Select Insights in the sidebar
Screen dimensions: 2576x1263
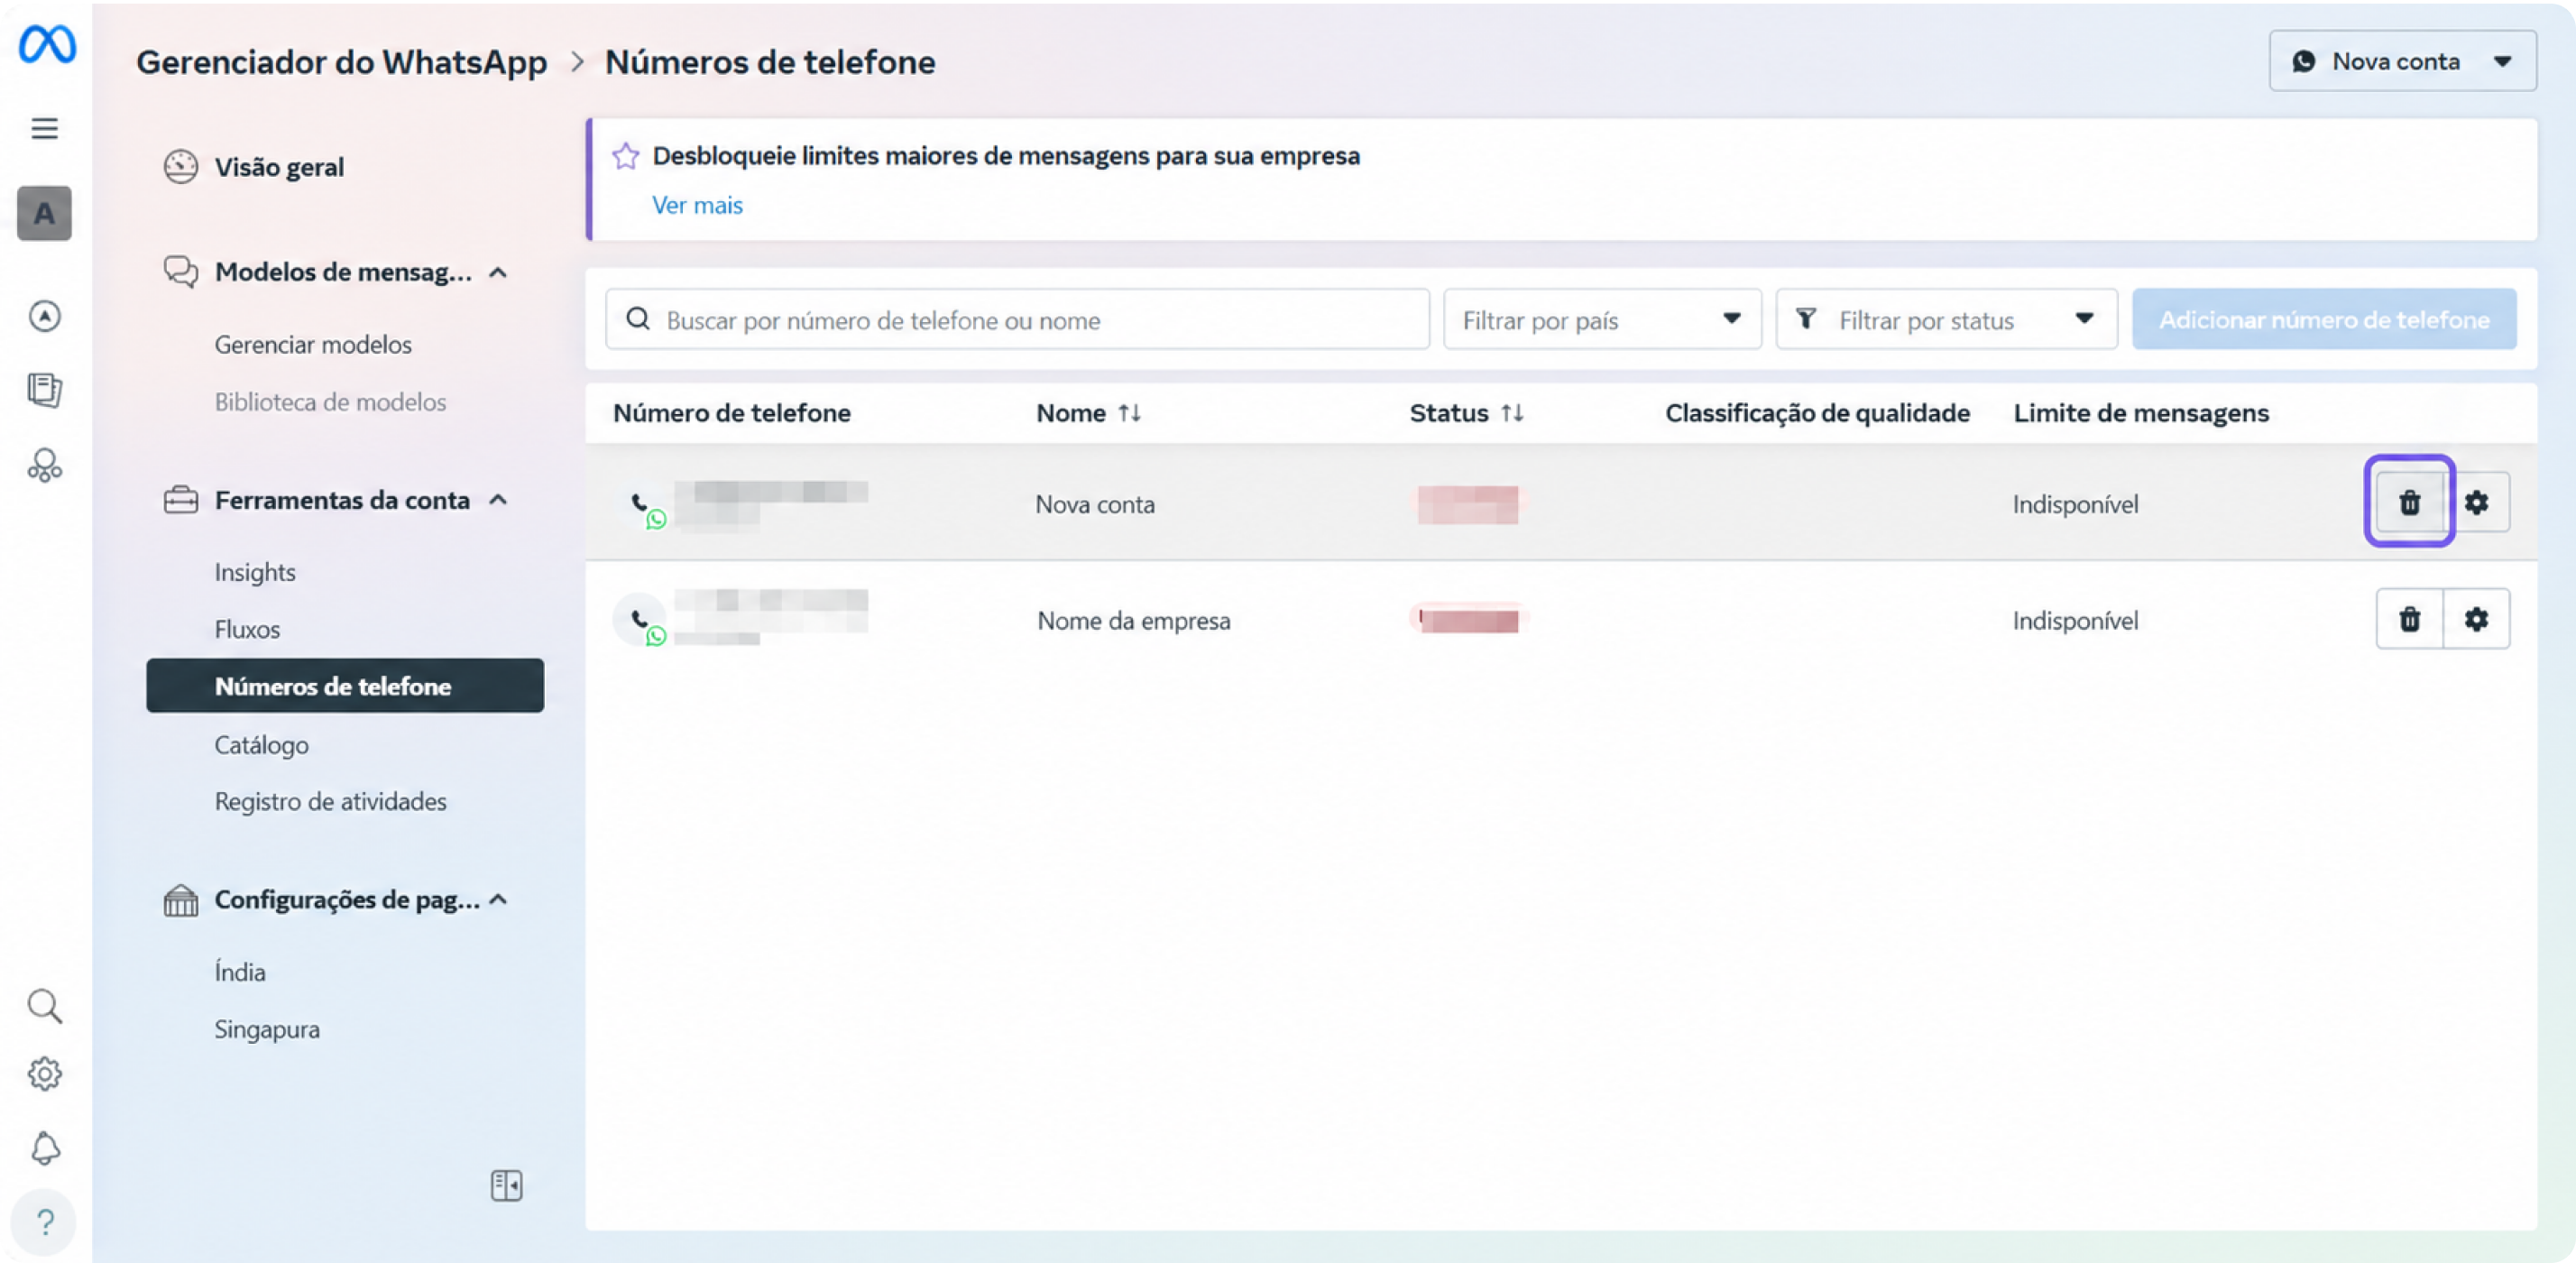[255, 572]
